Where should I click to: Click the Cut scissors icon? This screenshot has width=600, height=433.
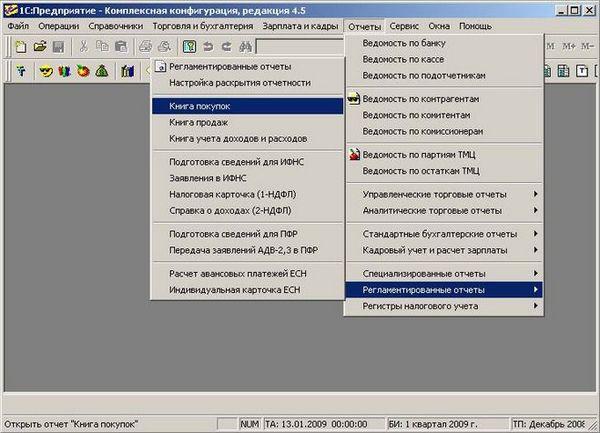point(83,47)
